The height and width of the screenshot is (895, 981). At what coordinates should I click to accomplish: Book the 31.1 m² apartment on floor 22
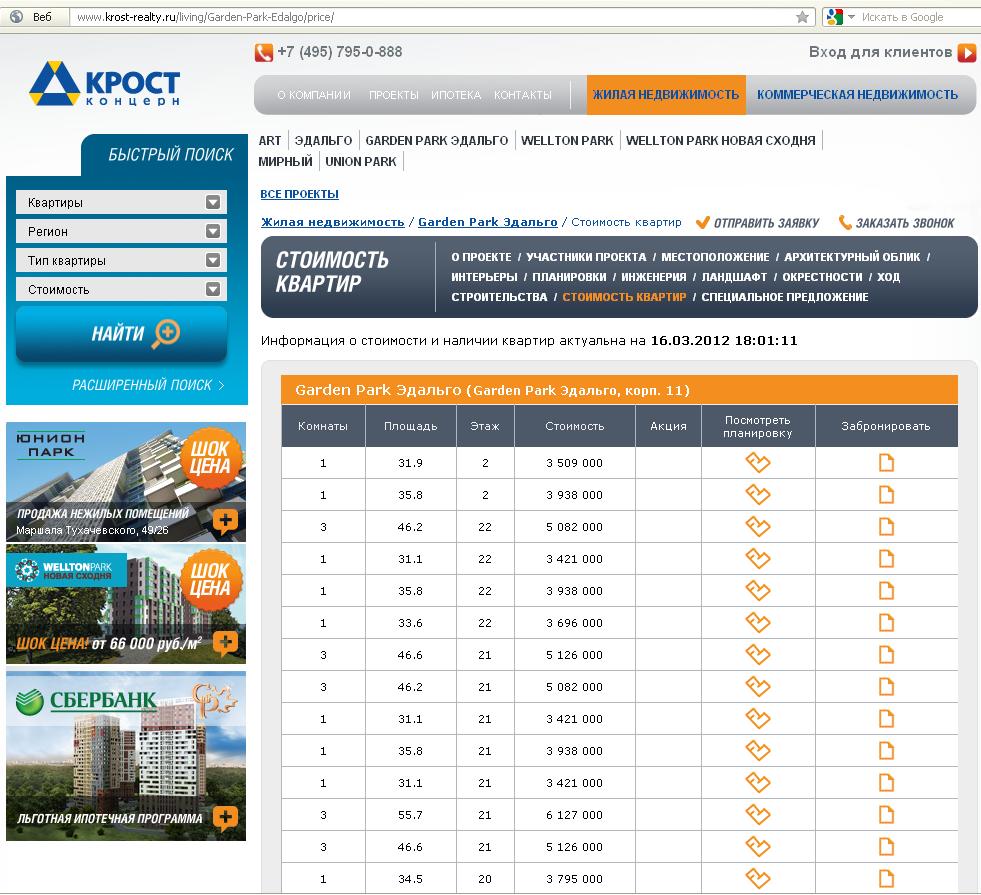pos(886,559)
